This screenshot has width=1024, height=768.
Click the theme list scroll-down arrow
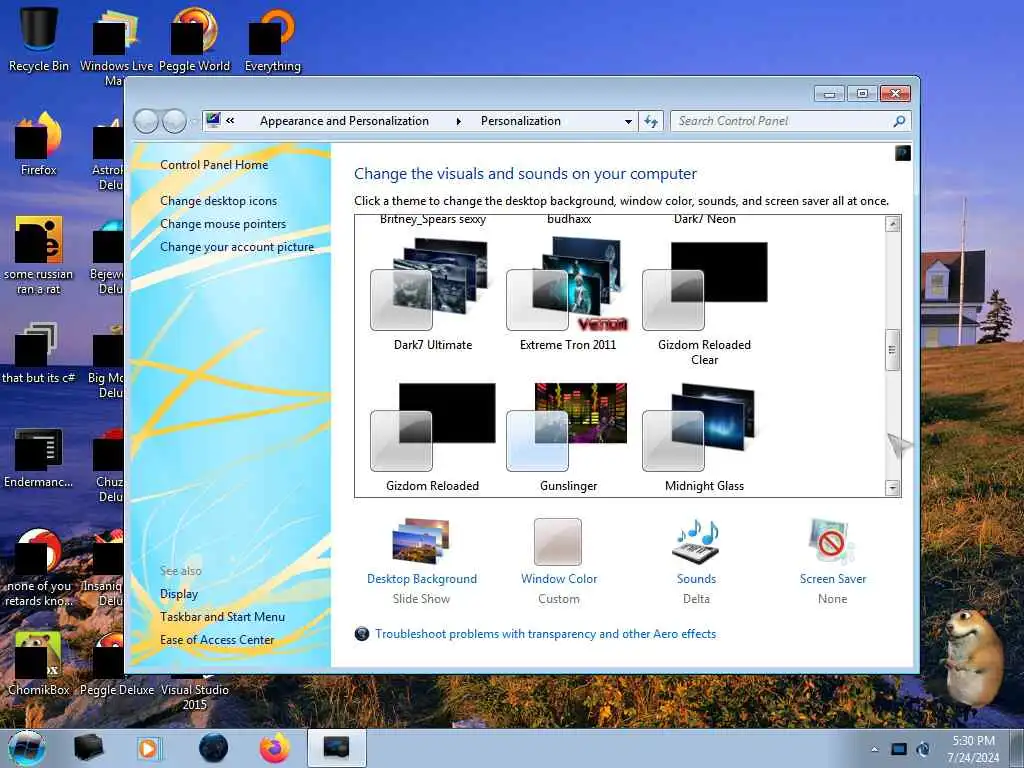893,488
